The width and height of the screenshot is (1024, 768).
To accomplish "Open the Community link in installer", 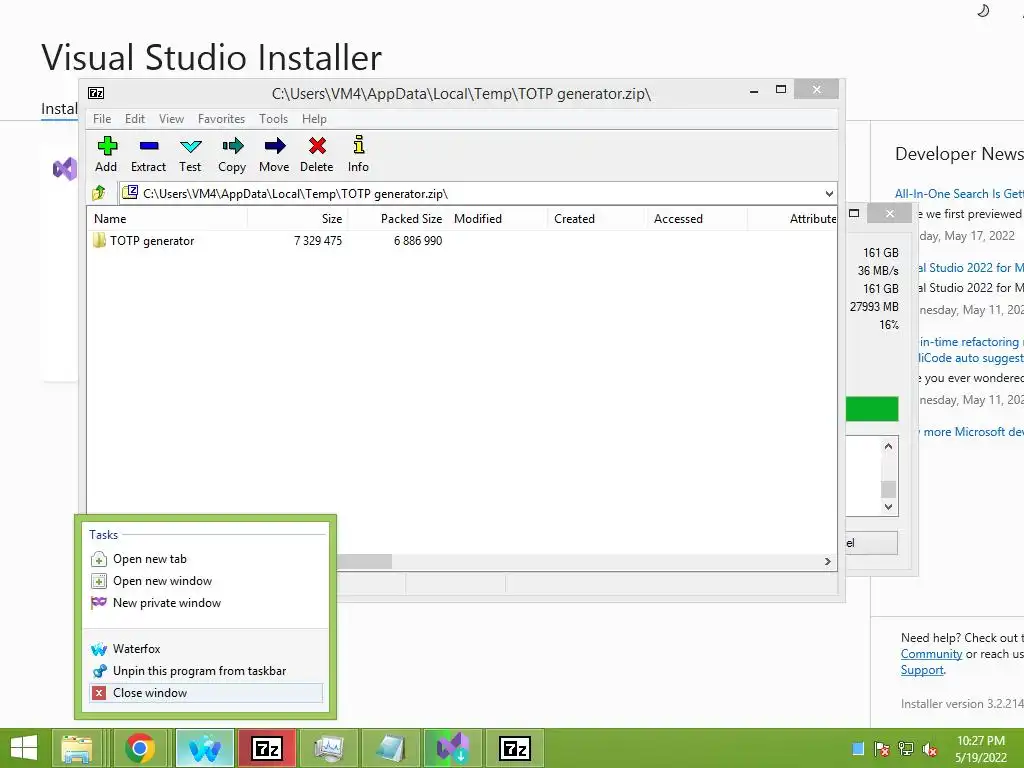I will click(931, 654).
